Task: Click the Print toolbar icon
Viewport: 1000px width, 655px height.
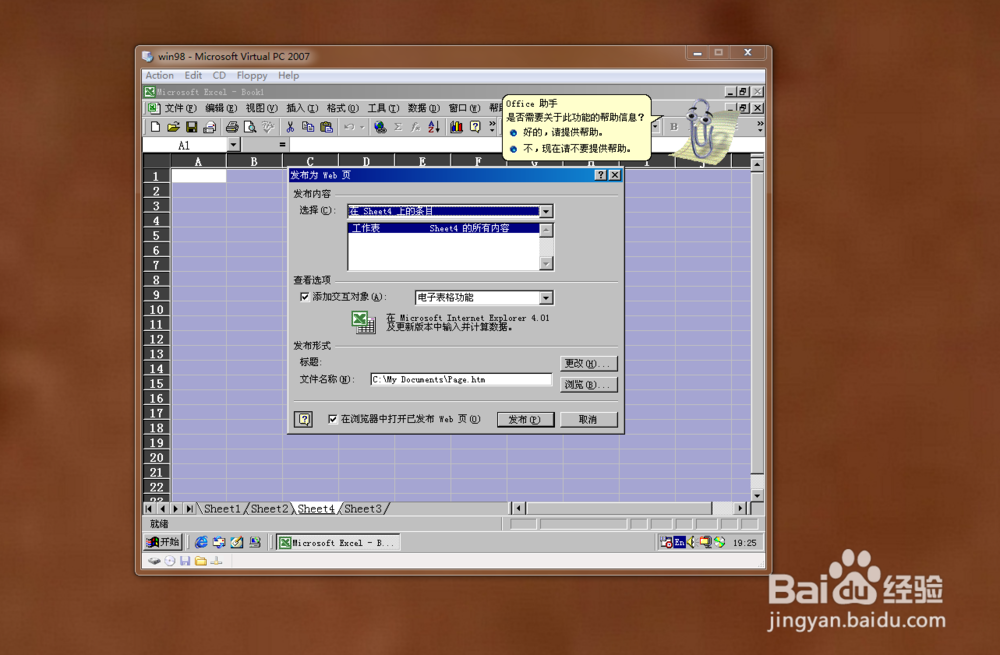Action: [x=232, y=127]
